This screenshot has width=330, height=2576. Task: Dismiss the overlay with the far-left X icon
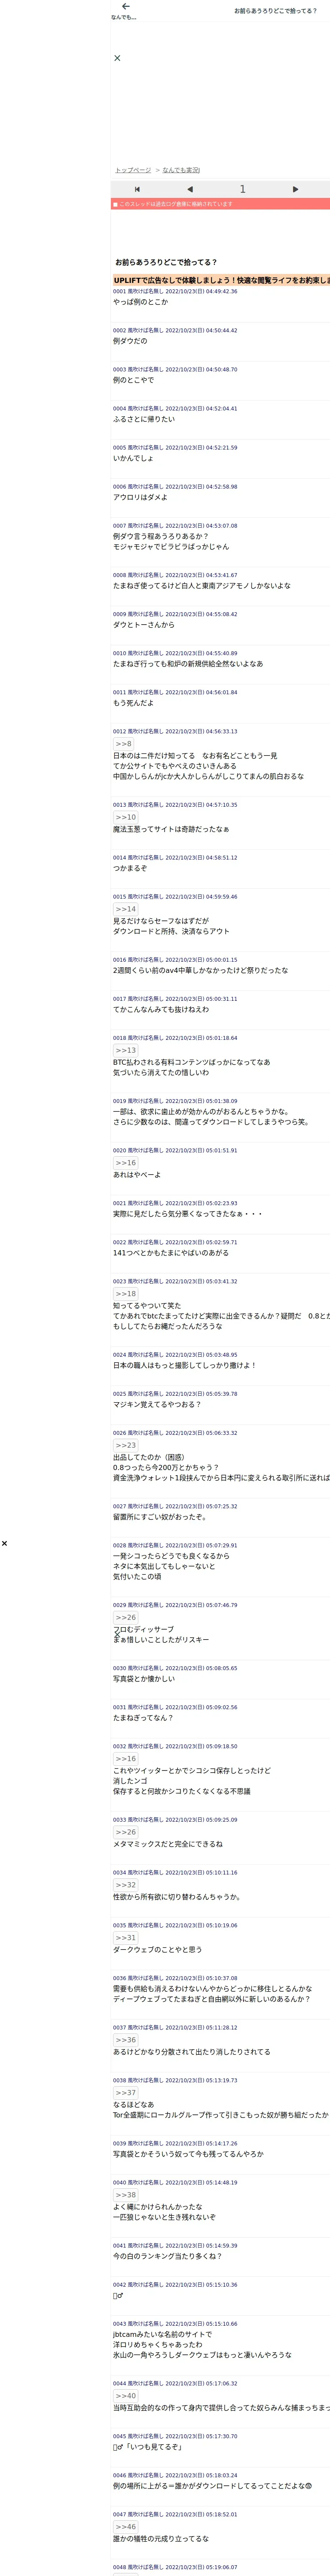4,1543
